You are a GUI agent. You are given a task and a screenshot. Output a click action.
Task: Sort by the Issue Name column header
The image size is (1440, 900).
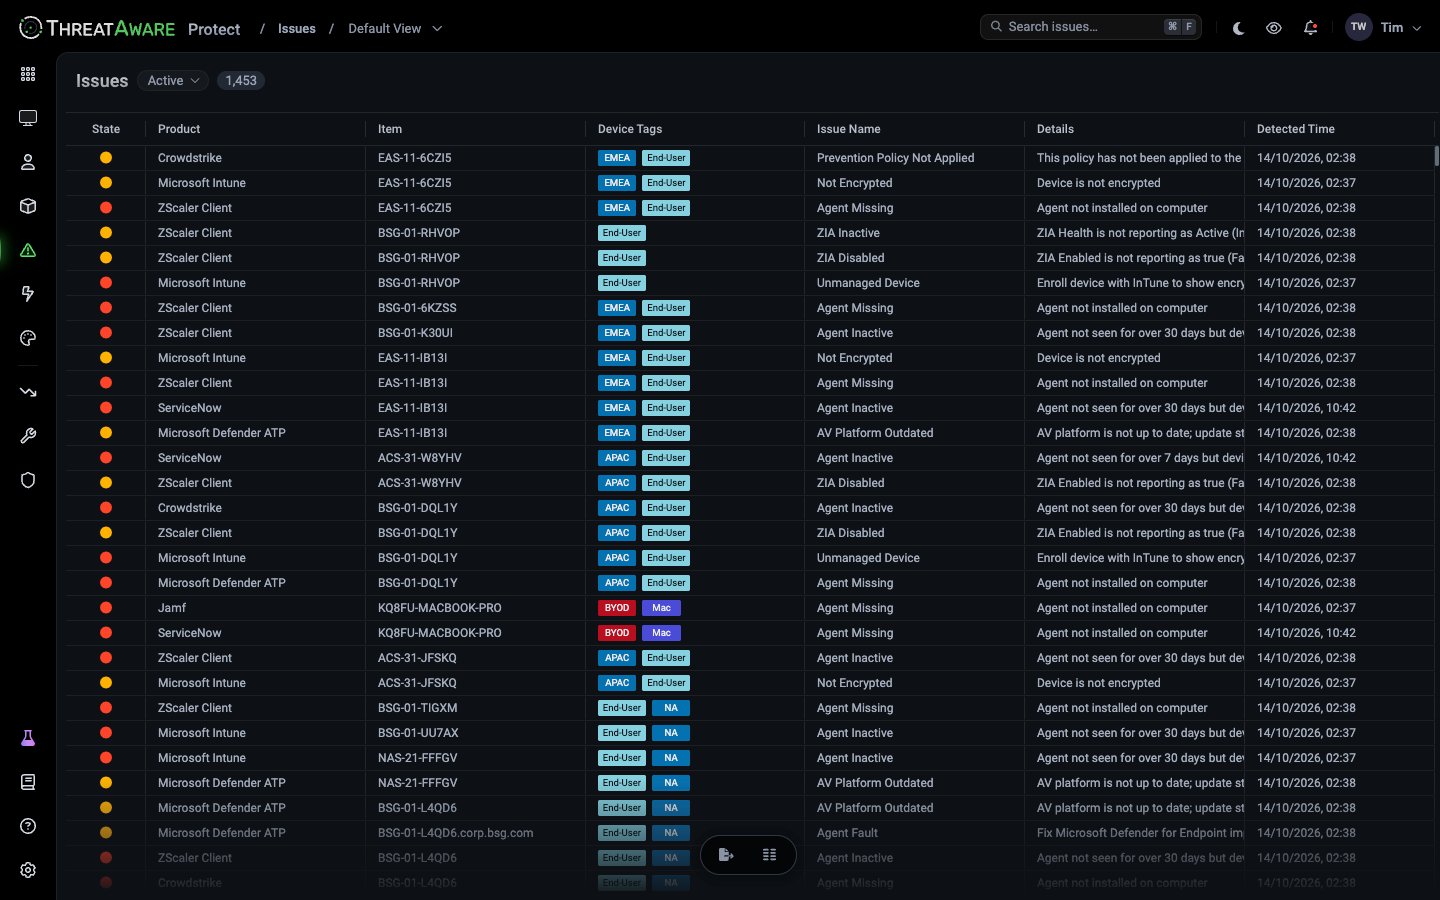point(849,129)
